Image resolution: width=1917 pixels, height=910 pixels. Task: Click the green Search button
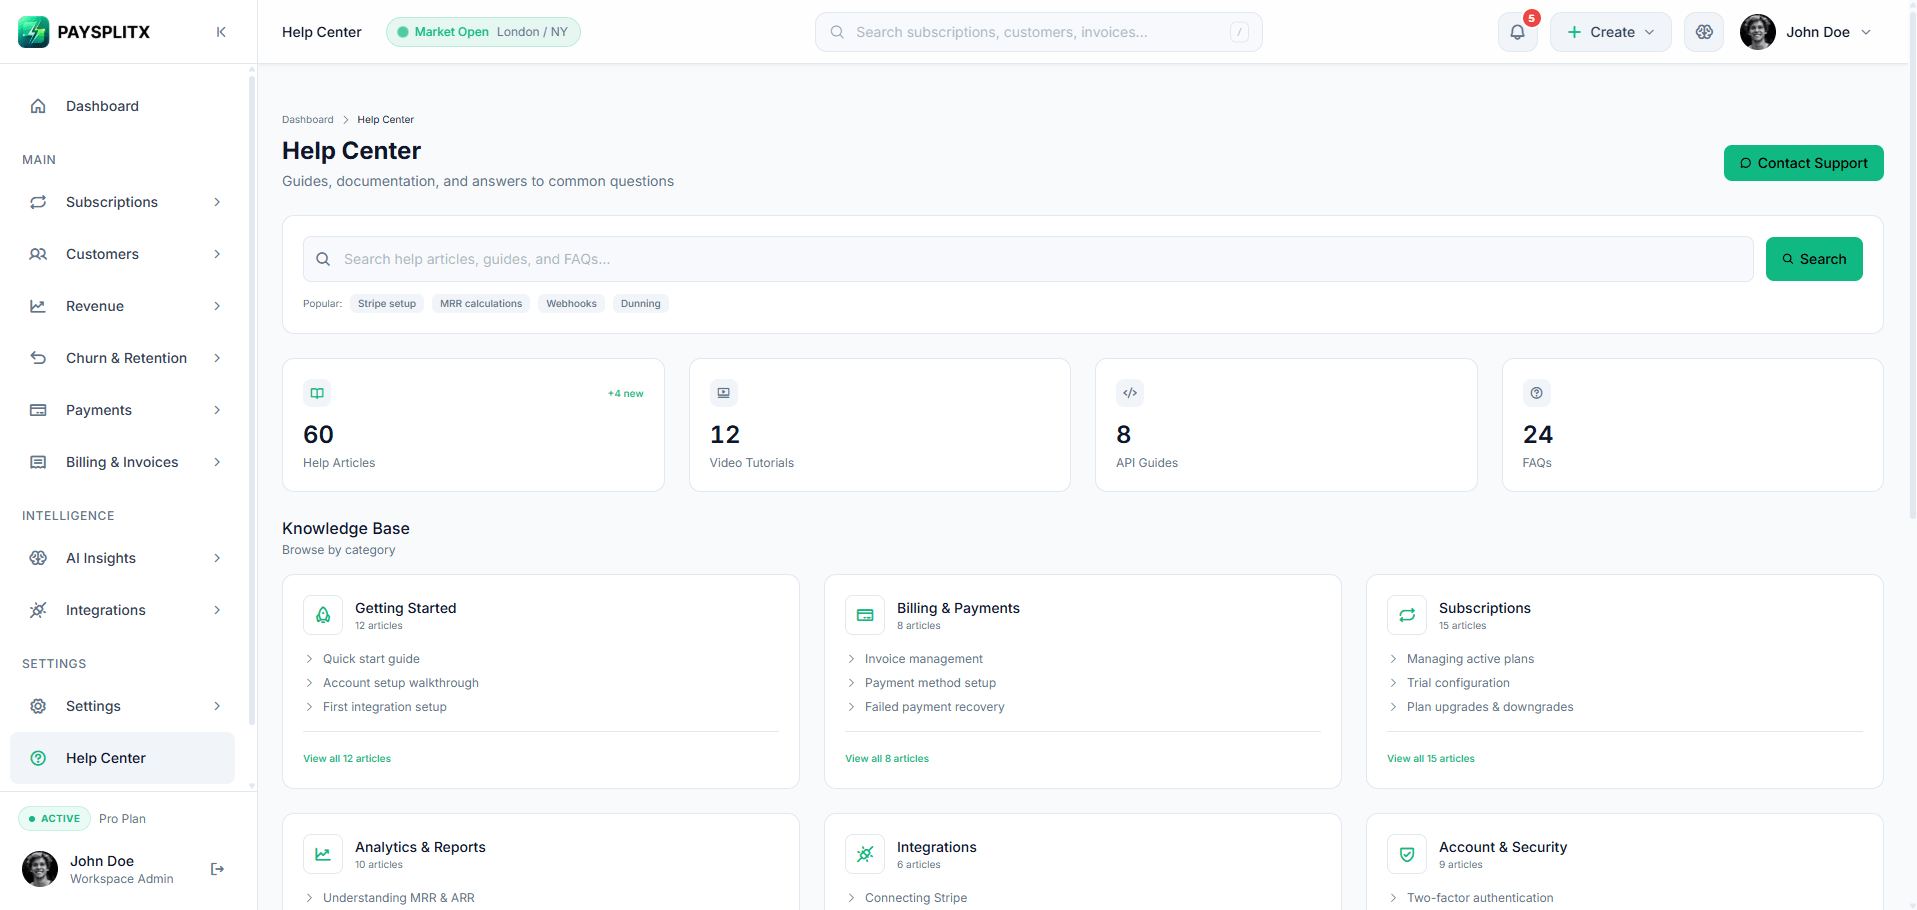(1814, 259)
